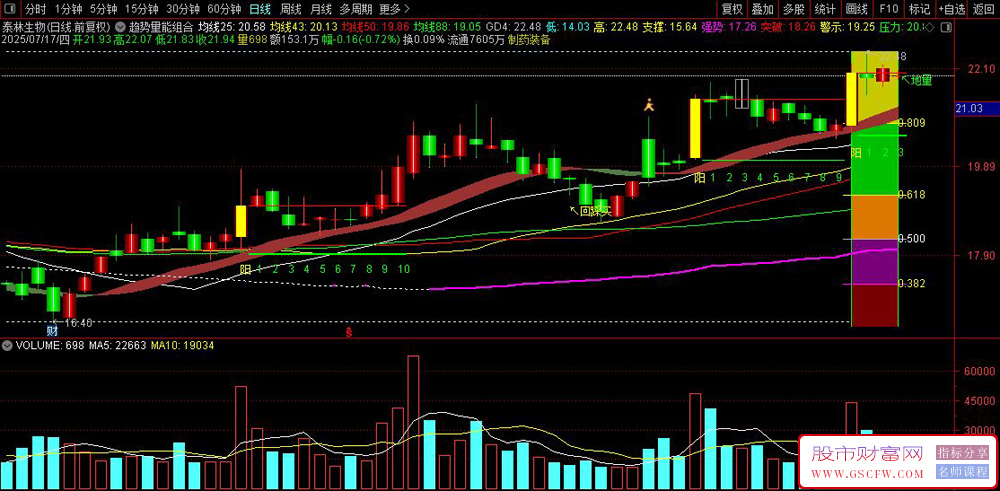Image resolution: width=1000 pixels, height=491 pixels.
Task: Click the 0.500 Fibonacci level label
Action: pos(911,238)
